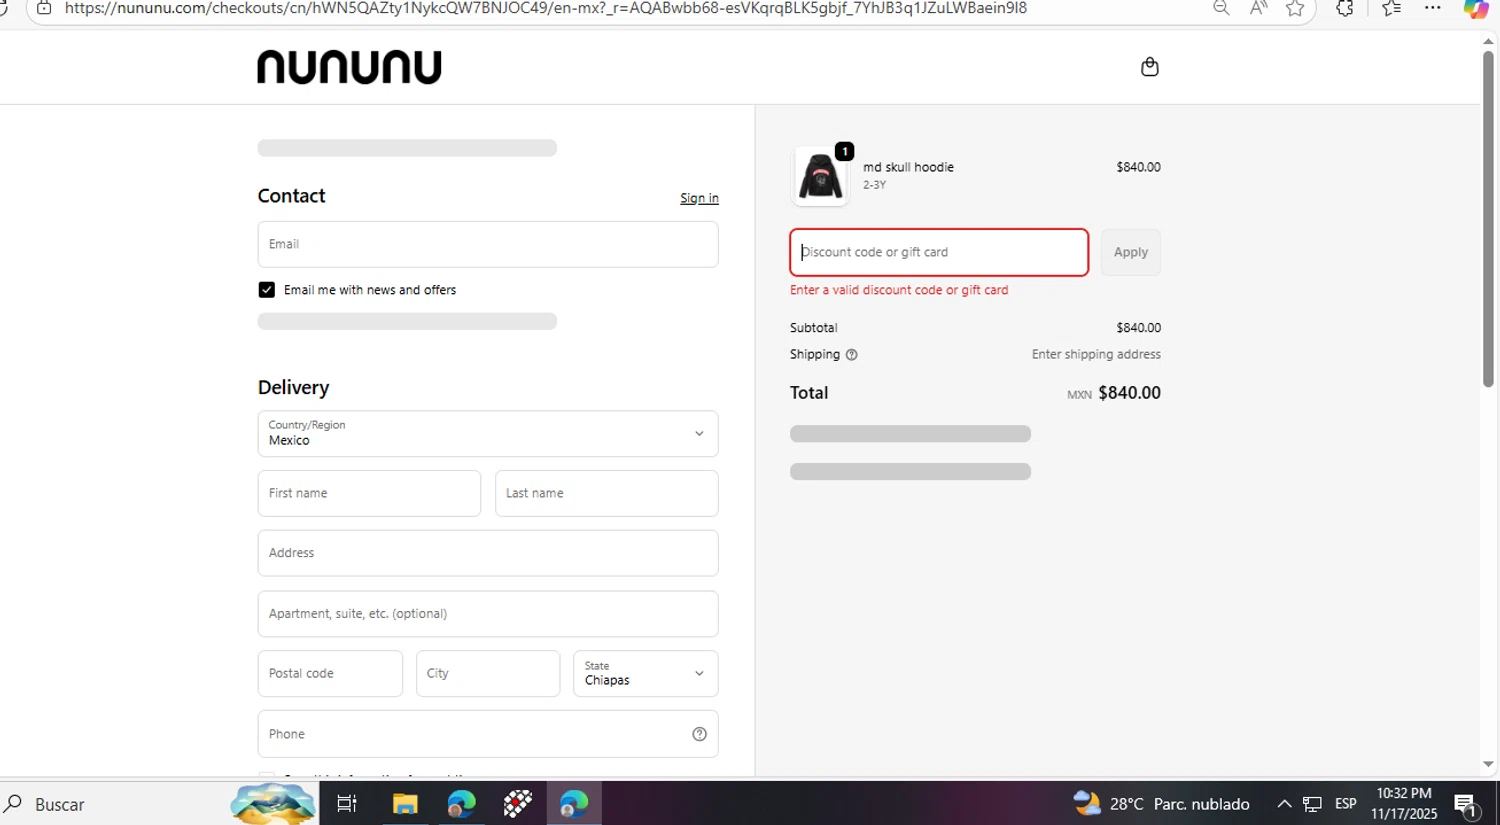The height and width of the screenshot is (825, 1500).
Task: Click the First name field
Action: coord(369,493)
